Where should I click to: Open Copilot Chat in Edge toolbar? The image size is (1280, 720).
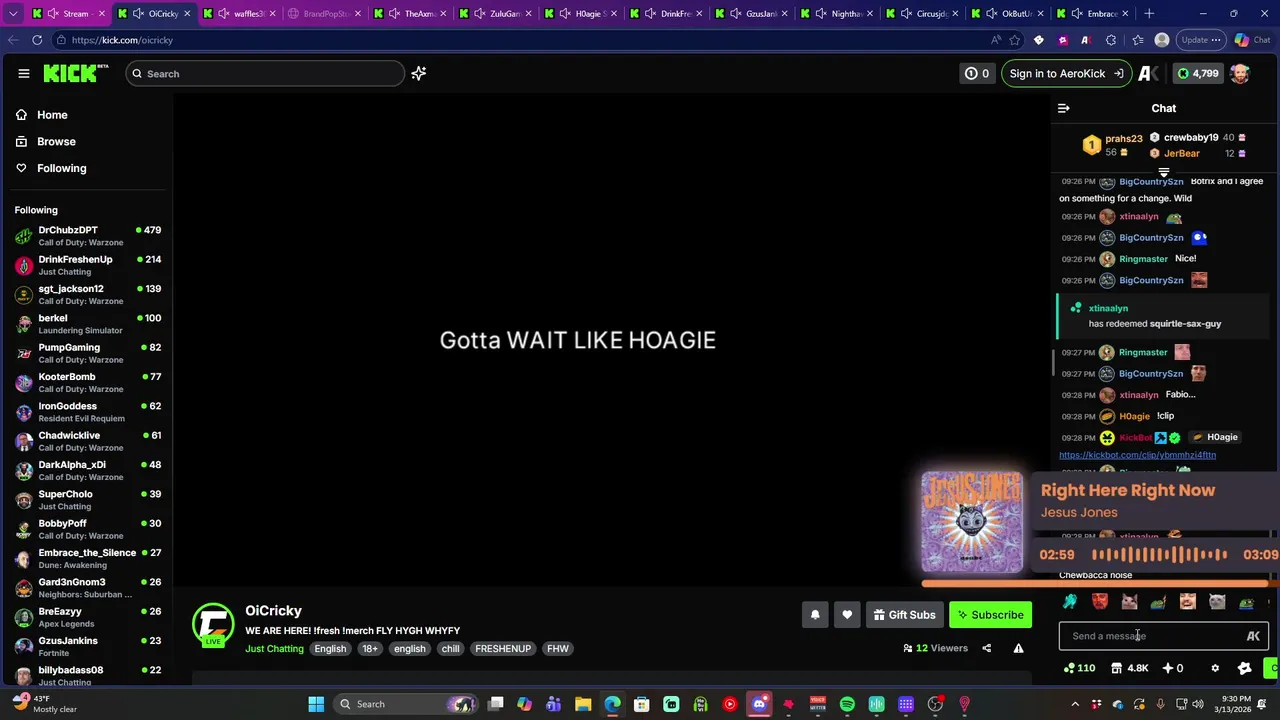click(x=1252, y=40)
